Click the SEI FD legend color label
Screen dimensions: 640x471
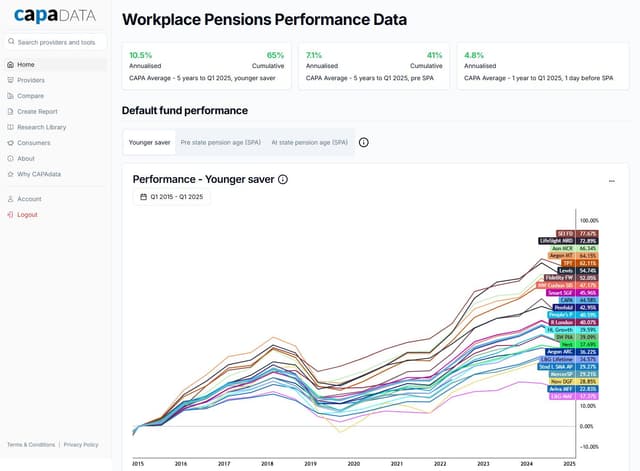(555, 233)
